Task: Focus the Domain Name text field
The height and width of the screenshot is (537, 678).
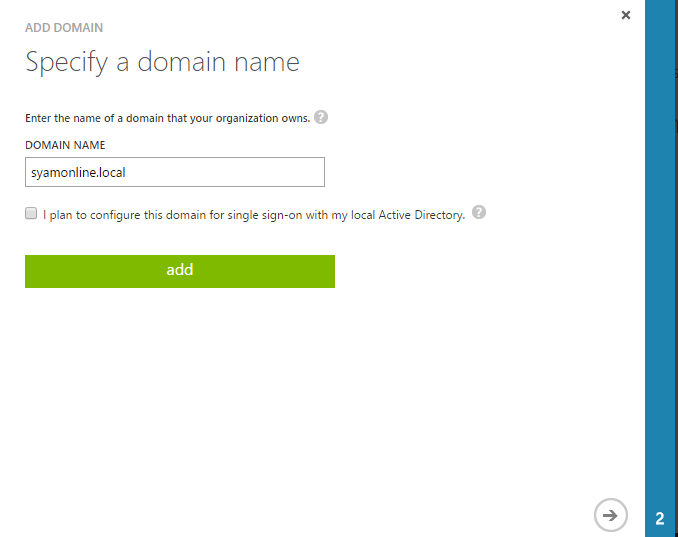Action: point(175,172)
